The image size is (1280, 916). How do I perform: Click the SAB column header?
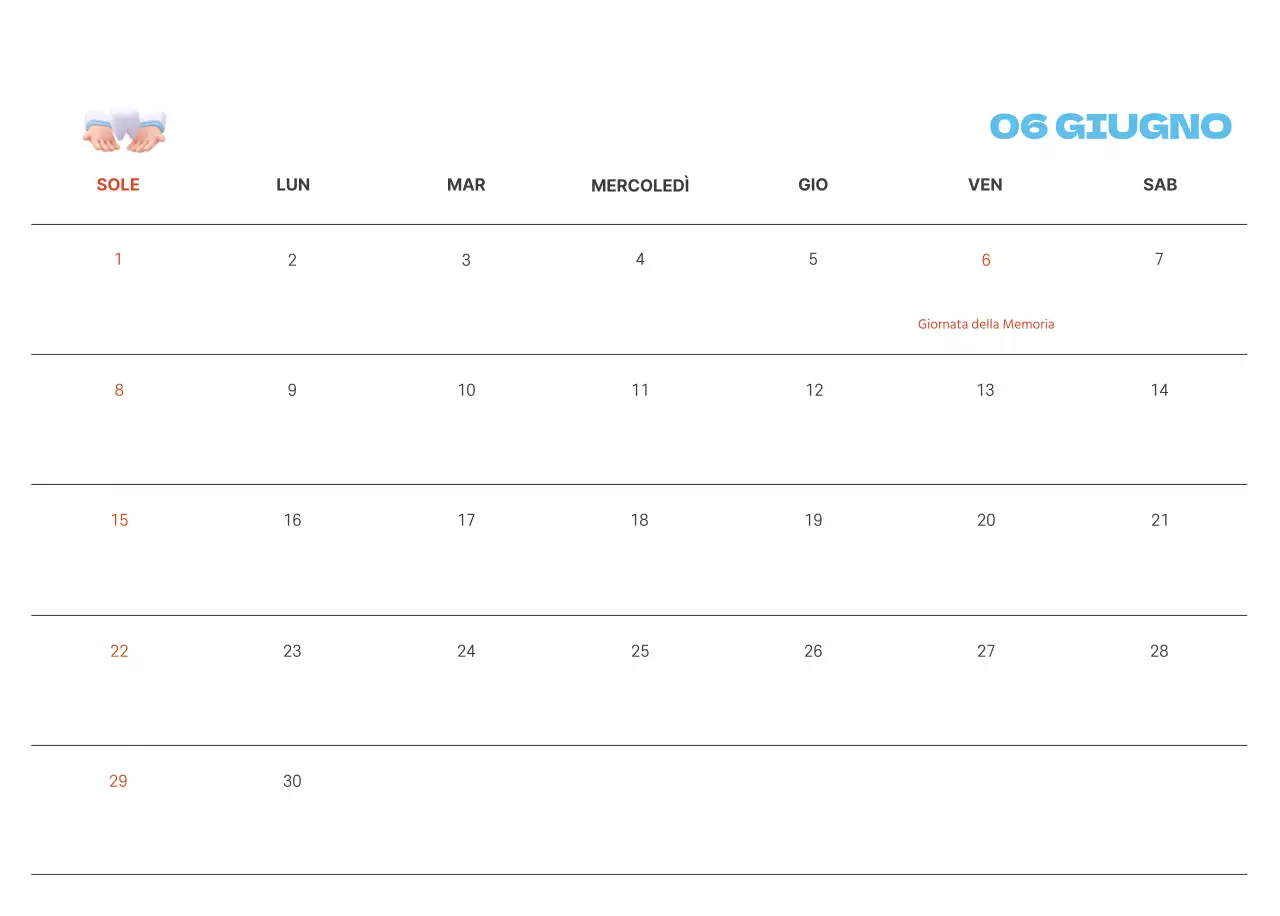(x=1159, y=185)
